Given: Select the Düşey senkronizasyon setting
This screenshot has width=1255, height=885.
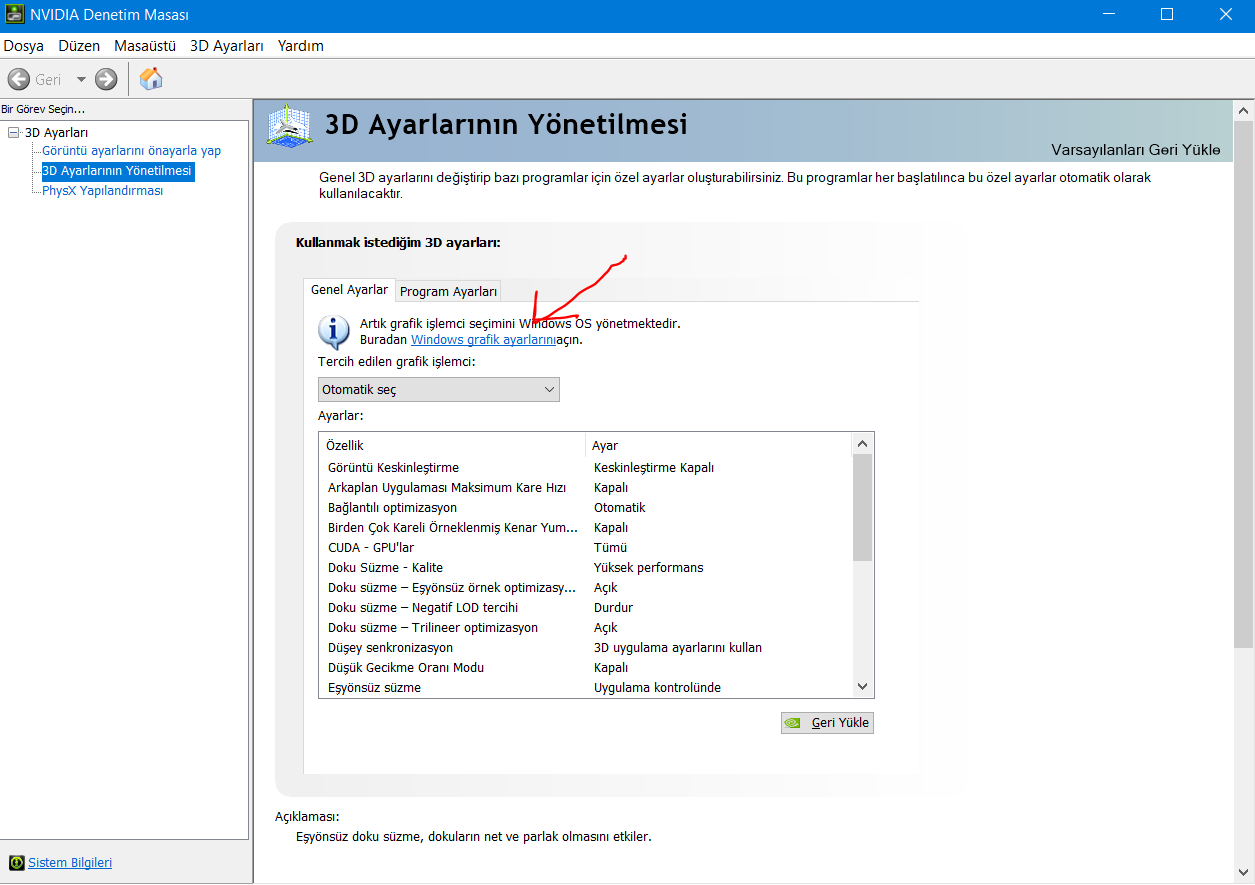Looking at the screenshot, I should coord(586,647).
